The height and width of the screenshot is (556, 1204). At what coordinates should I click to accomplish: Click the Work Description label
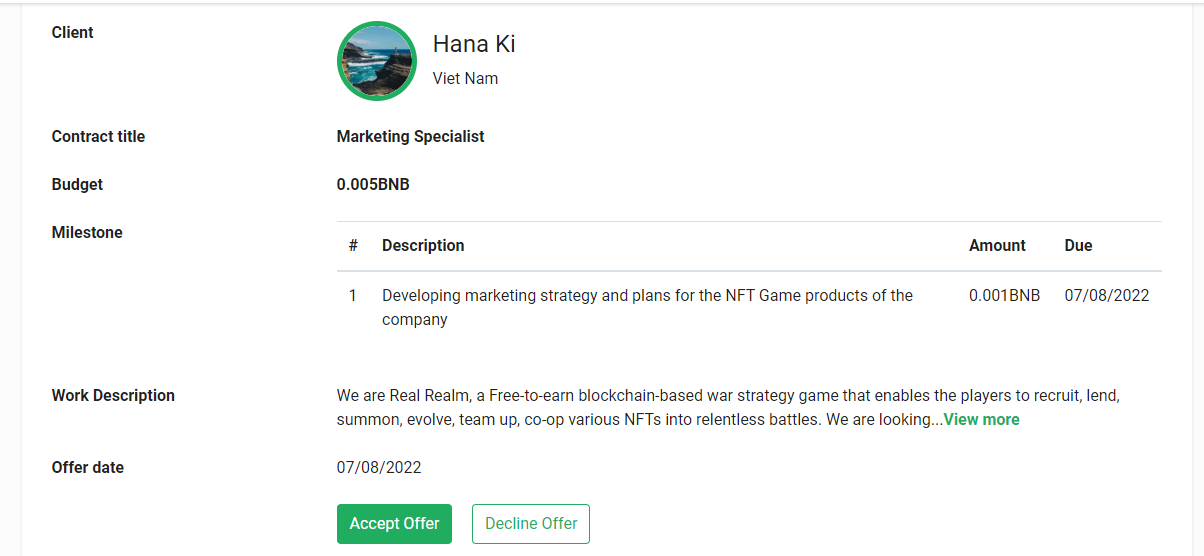coord(113,396)
